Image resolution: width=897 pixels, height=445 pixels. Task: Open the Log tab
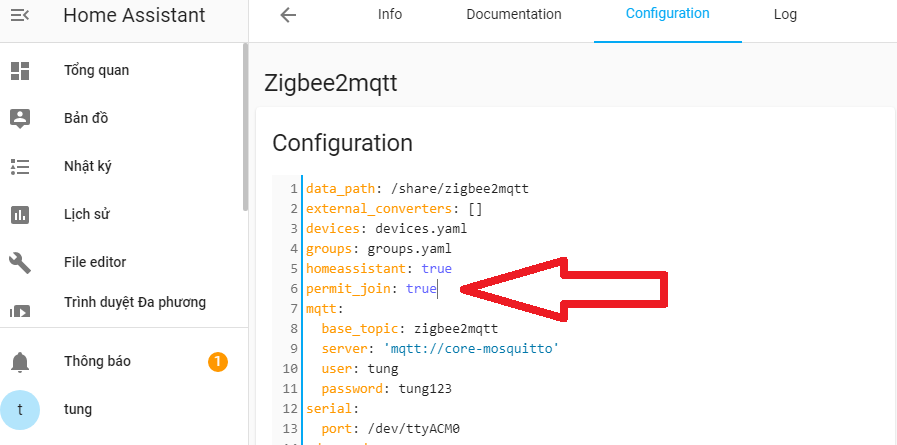coord(785,14)
